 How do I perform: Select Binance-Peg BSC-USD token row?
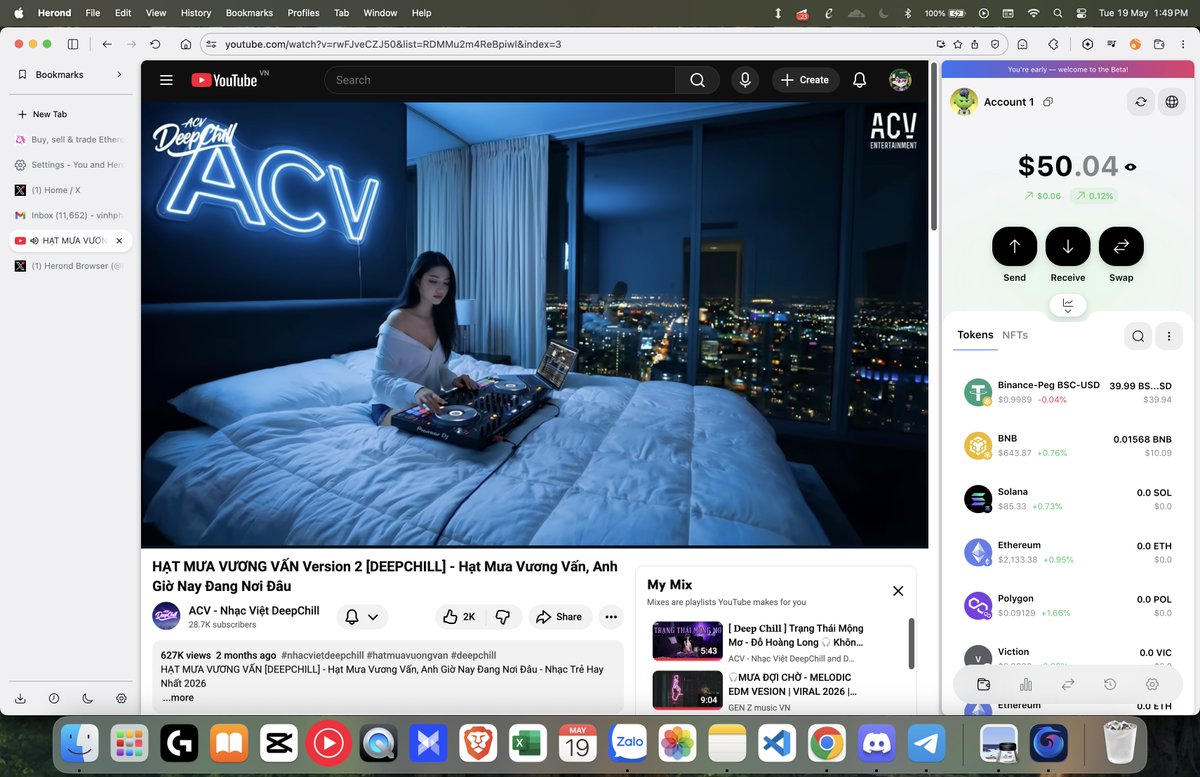[x=1067, y=392]
